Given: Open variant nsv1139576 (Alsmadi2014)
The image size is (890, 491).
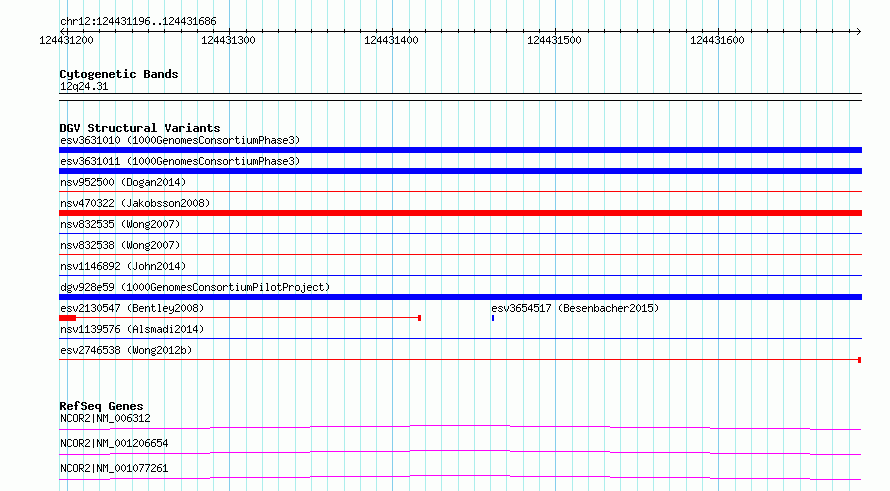Looking at the screenshot, I should [132, 329].
